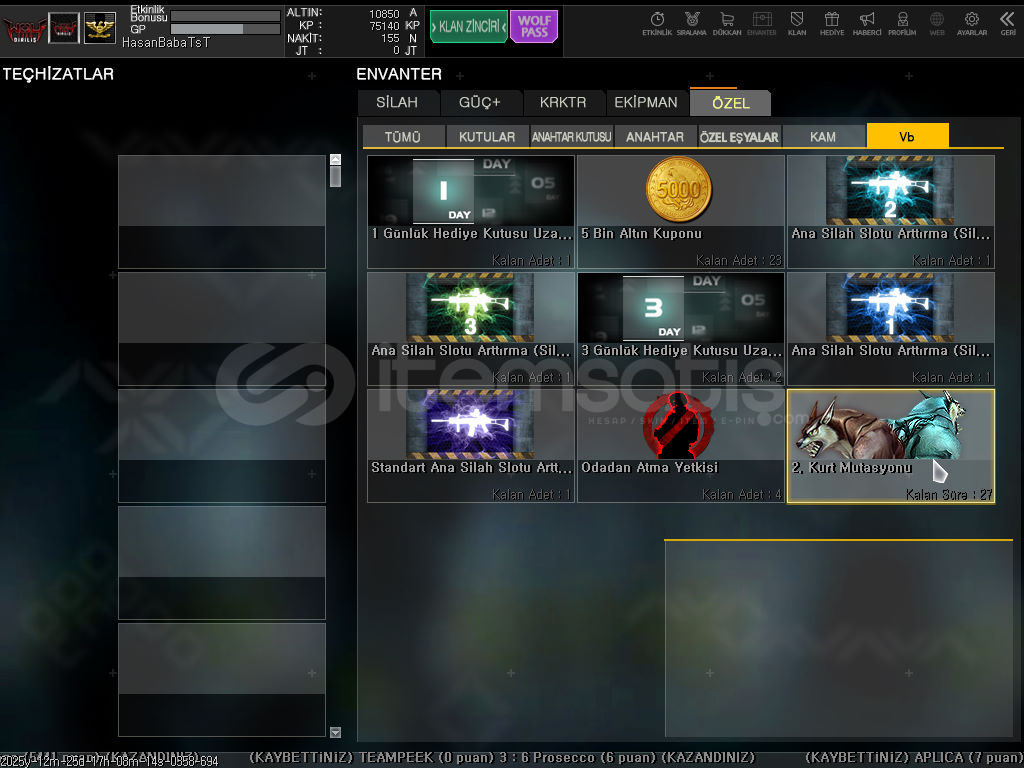Click the equipment list scroll-up arrow
The width and height of the screenshot is (1024, 768).
pos(335,160)
